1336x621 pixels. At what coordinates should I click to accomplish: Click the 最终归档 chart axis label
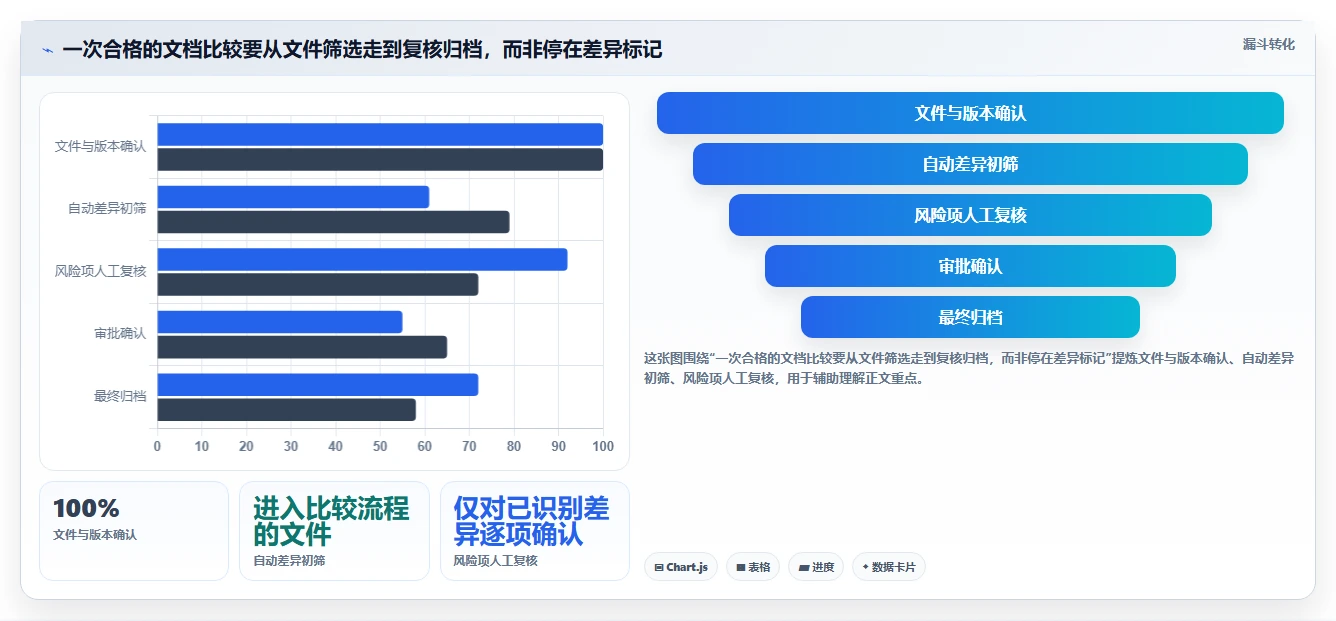120,396
